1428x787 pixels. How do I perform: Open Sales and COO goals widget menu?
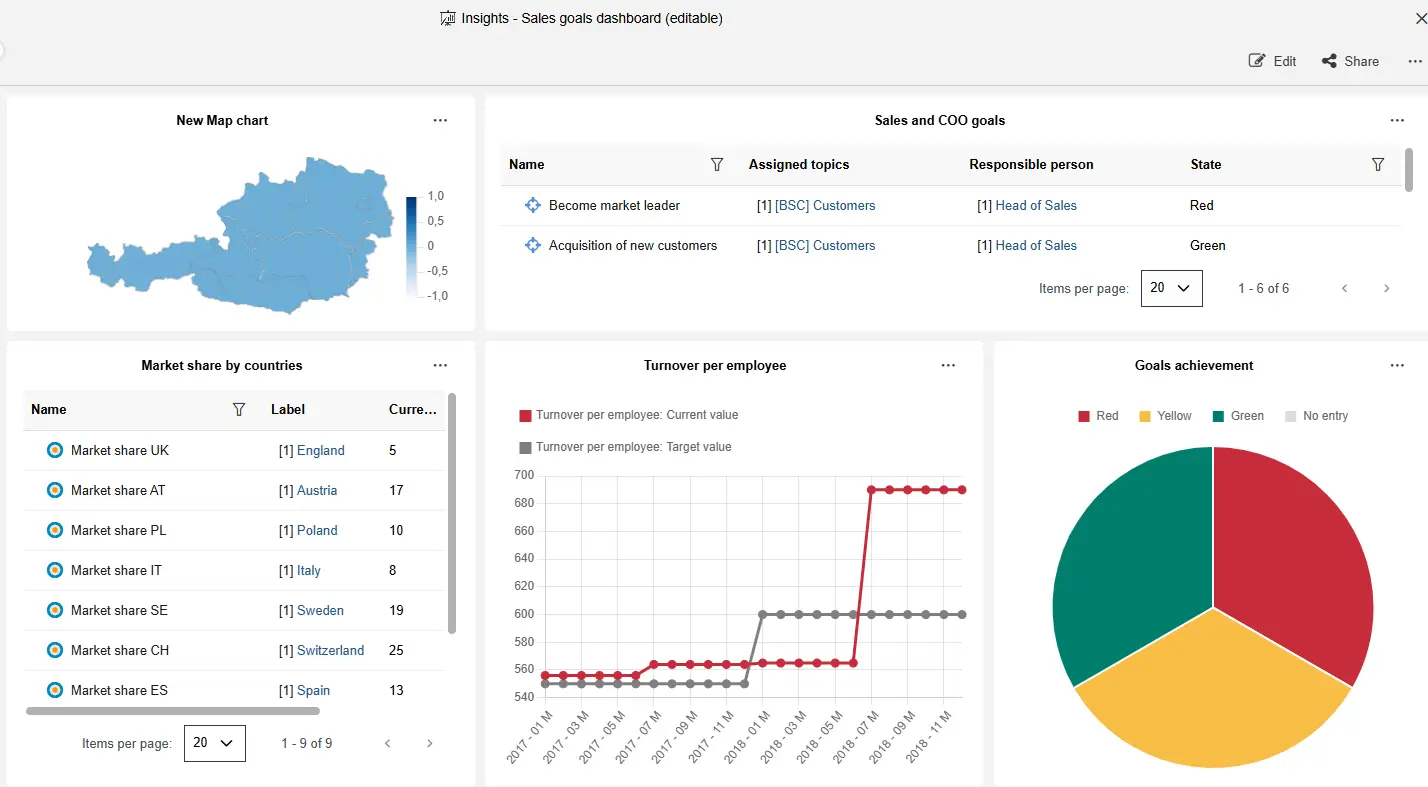click(x=1397, y=120)
